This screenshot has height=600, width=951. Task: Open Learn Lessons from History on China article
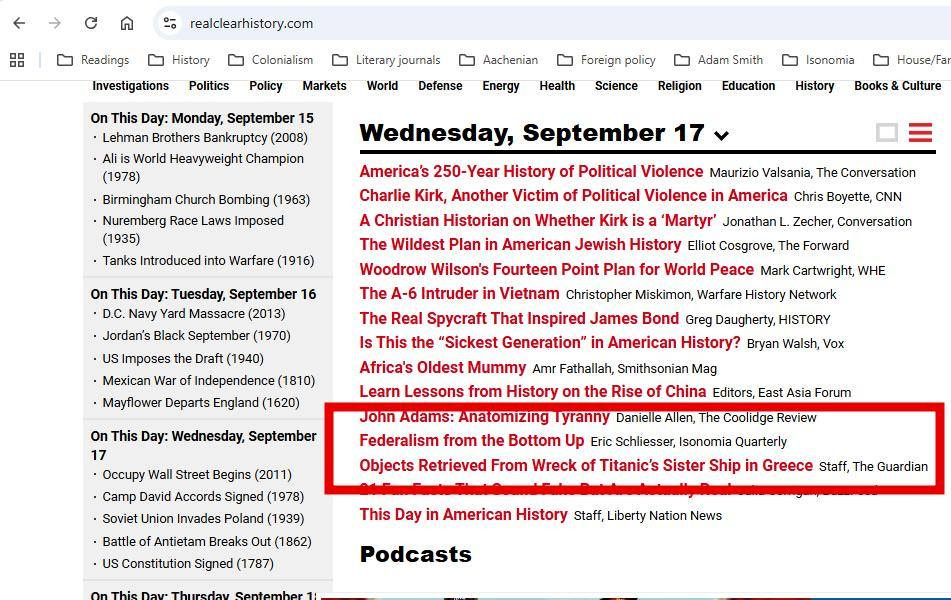click(x=533, y=392)
